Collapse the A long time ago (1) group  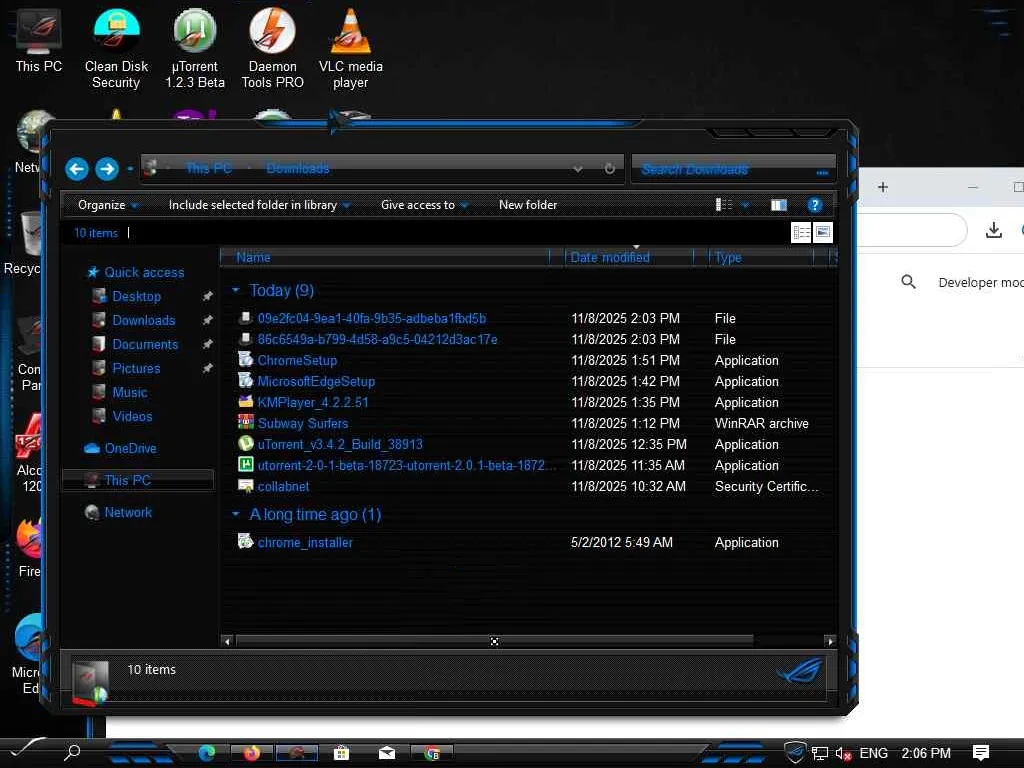[236, 515]
